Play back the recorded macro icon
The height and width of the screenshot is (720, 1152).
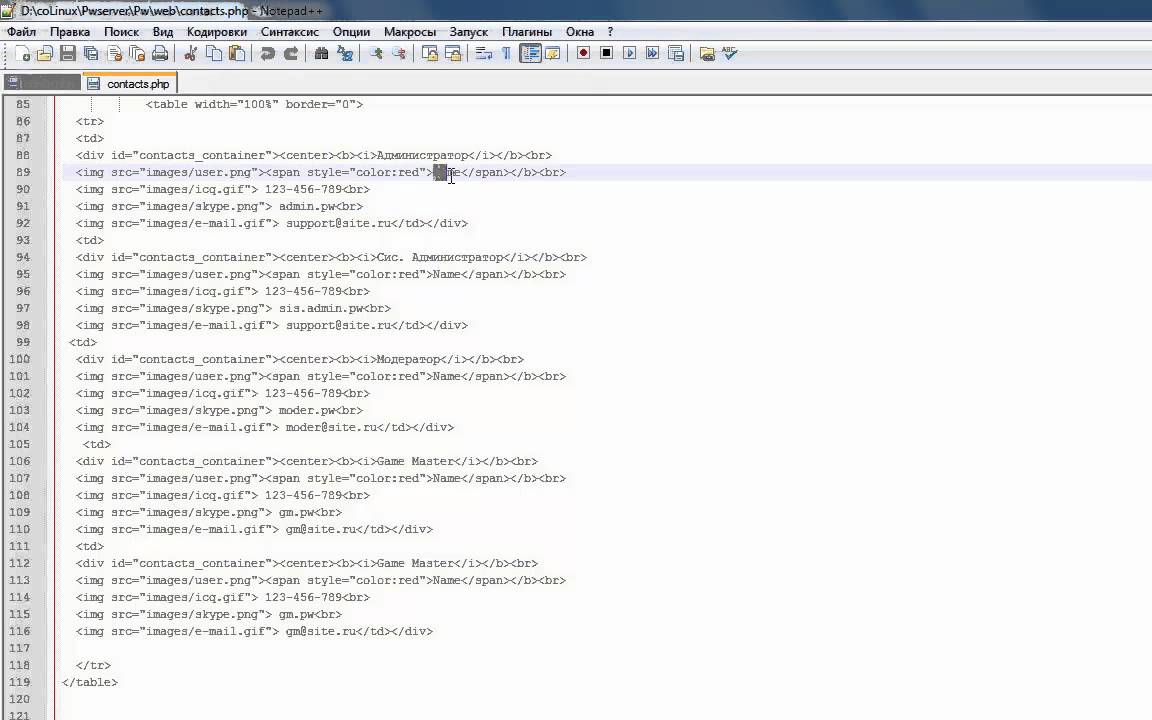tap(630, 54)
